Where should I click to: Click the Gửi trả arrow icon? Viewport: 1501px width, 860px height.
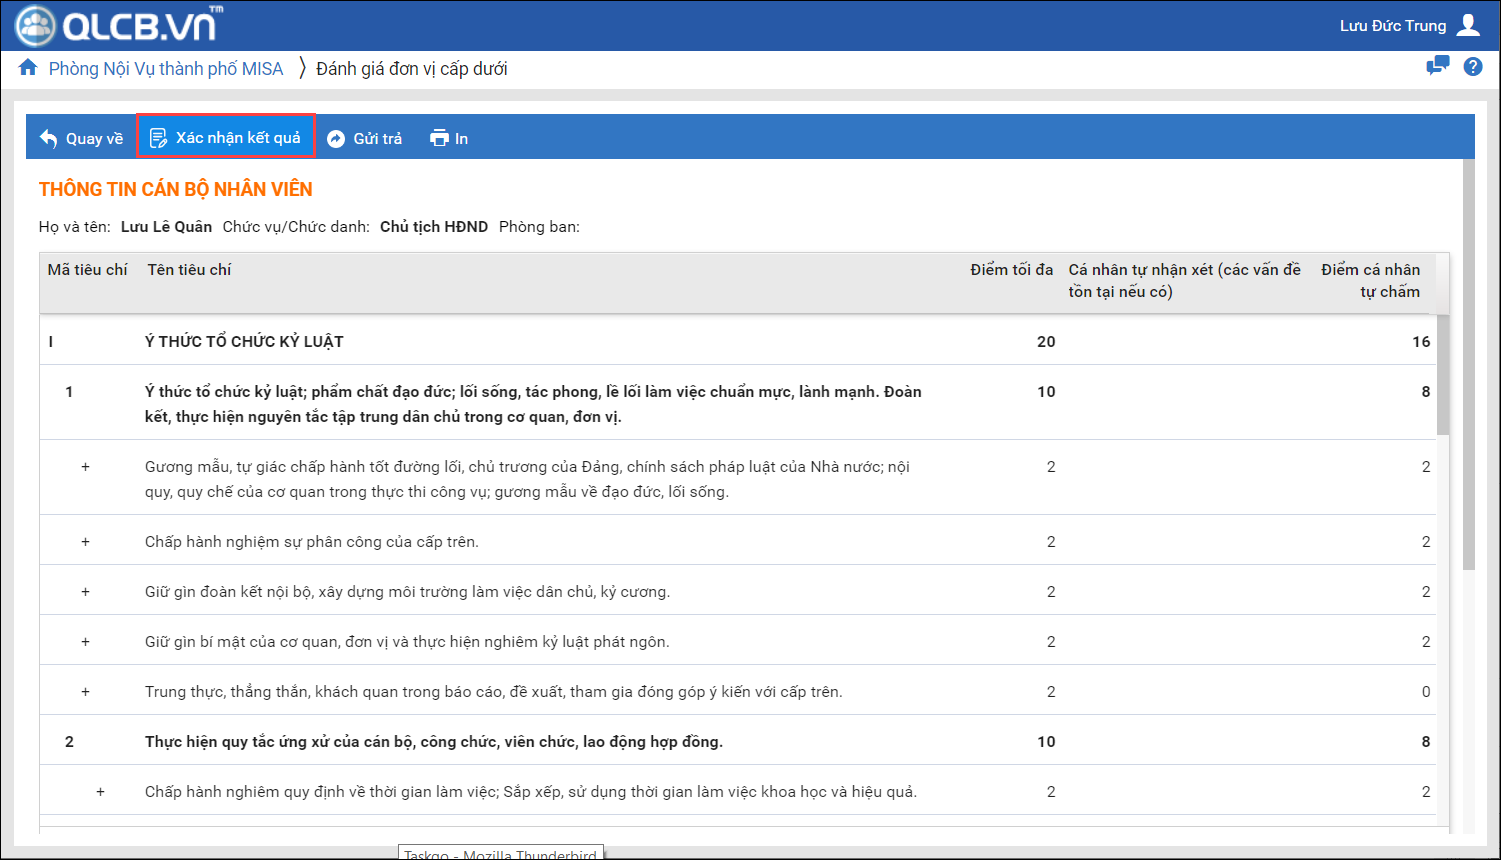(x=336, y=139)
